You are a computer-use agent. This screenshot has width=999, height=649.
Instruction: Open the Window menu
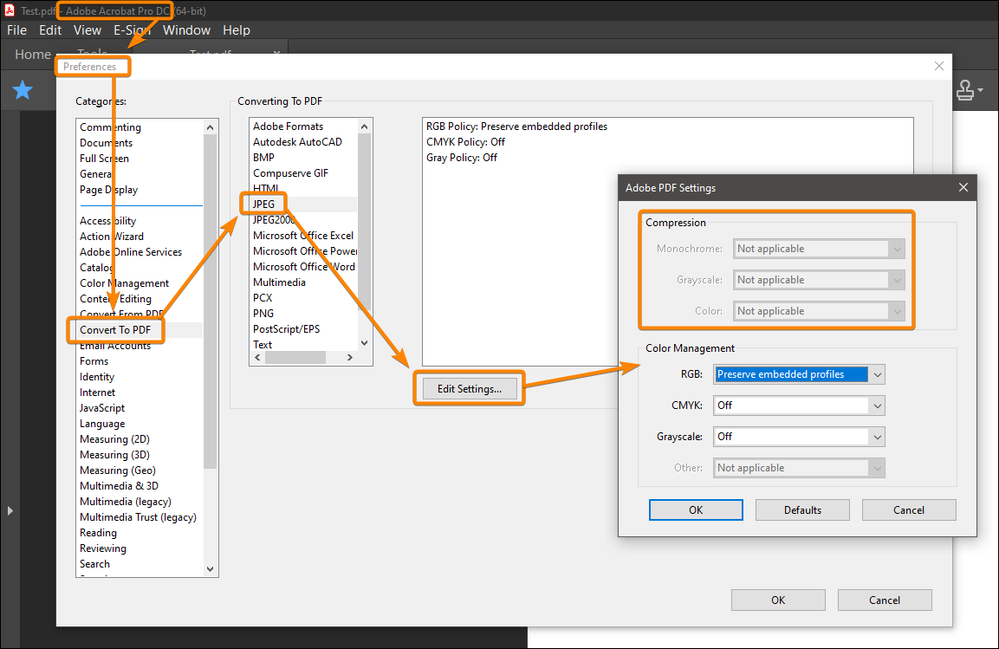point(186,30)
